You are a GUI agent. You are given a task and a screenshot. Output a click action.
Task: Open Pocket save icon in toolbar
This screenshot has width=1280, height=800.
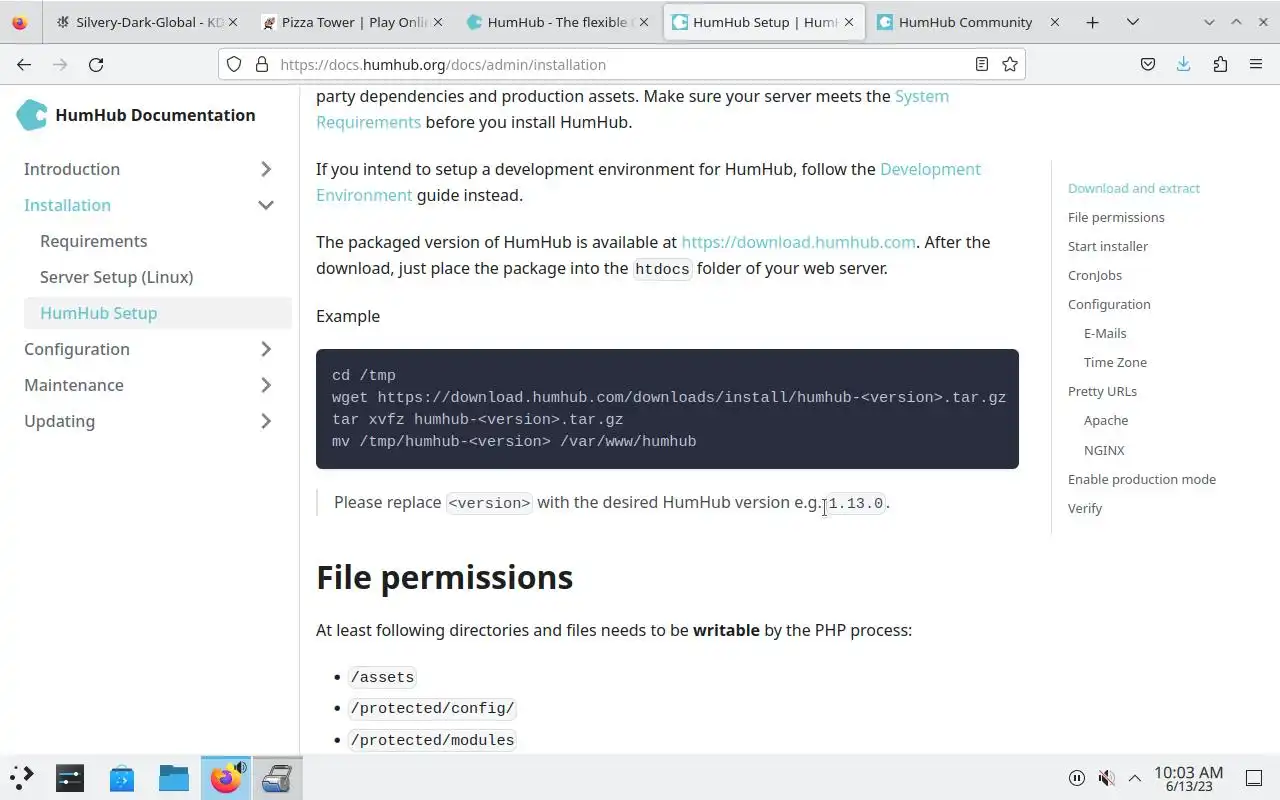point(1148,64)
